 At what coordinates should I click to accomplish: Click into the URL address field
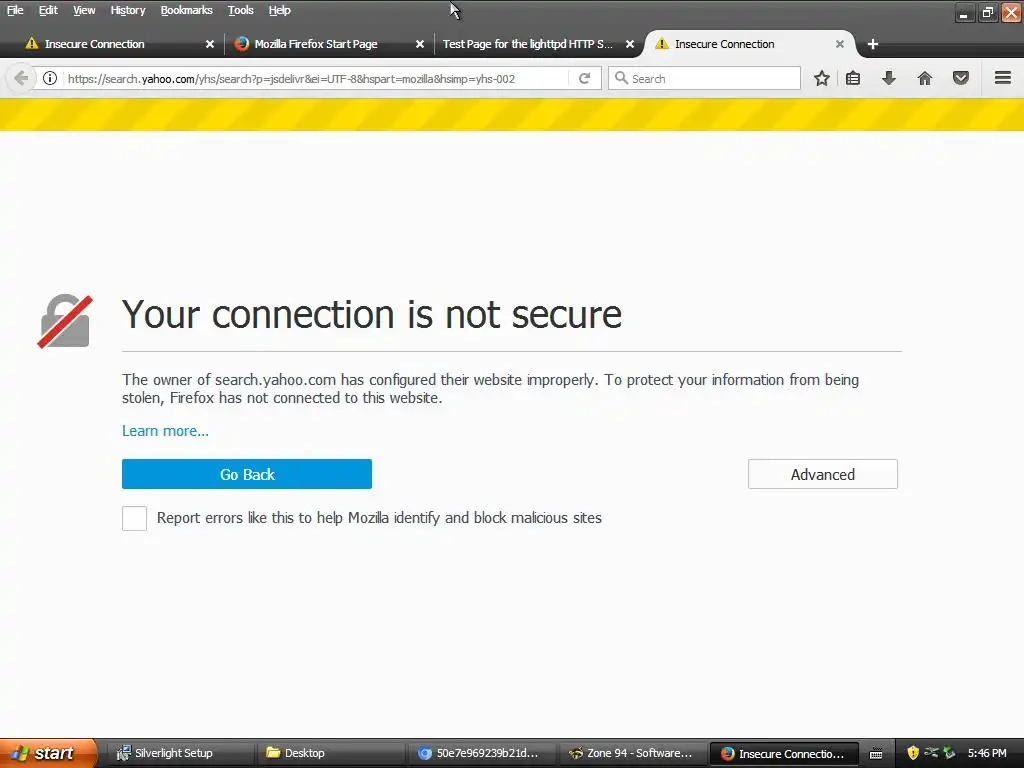[316, 78]
